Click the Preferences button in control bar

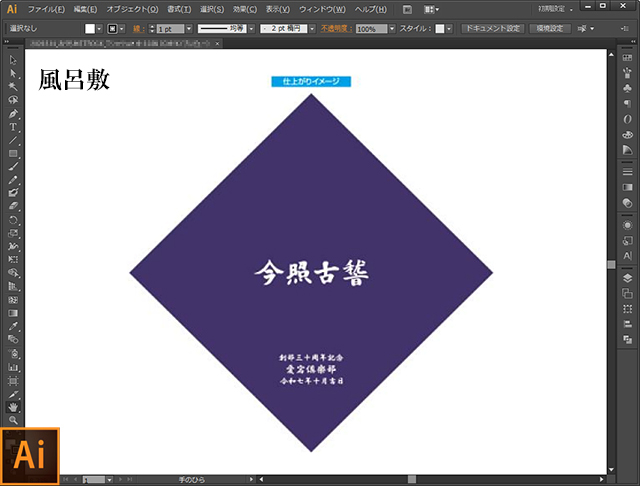point(550,29)
